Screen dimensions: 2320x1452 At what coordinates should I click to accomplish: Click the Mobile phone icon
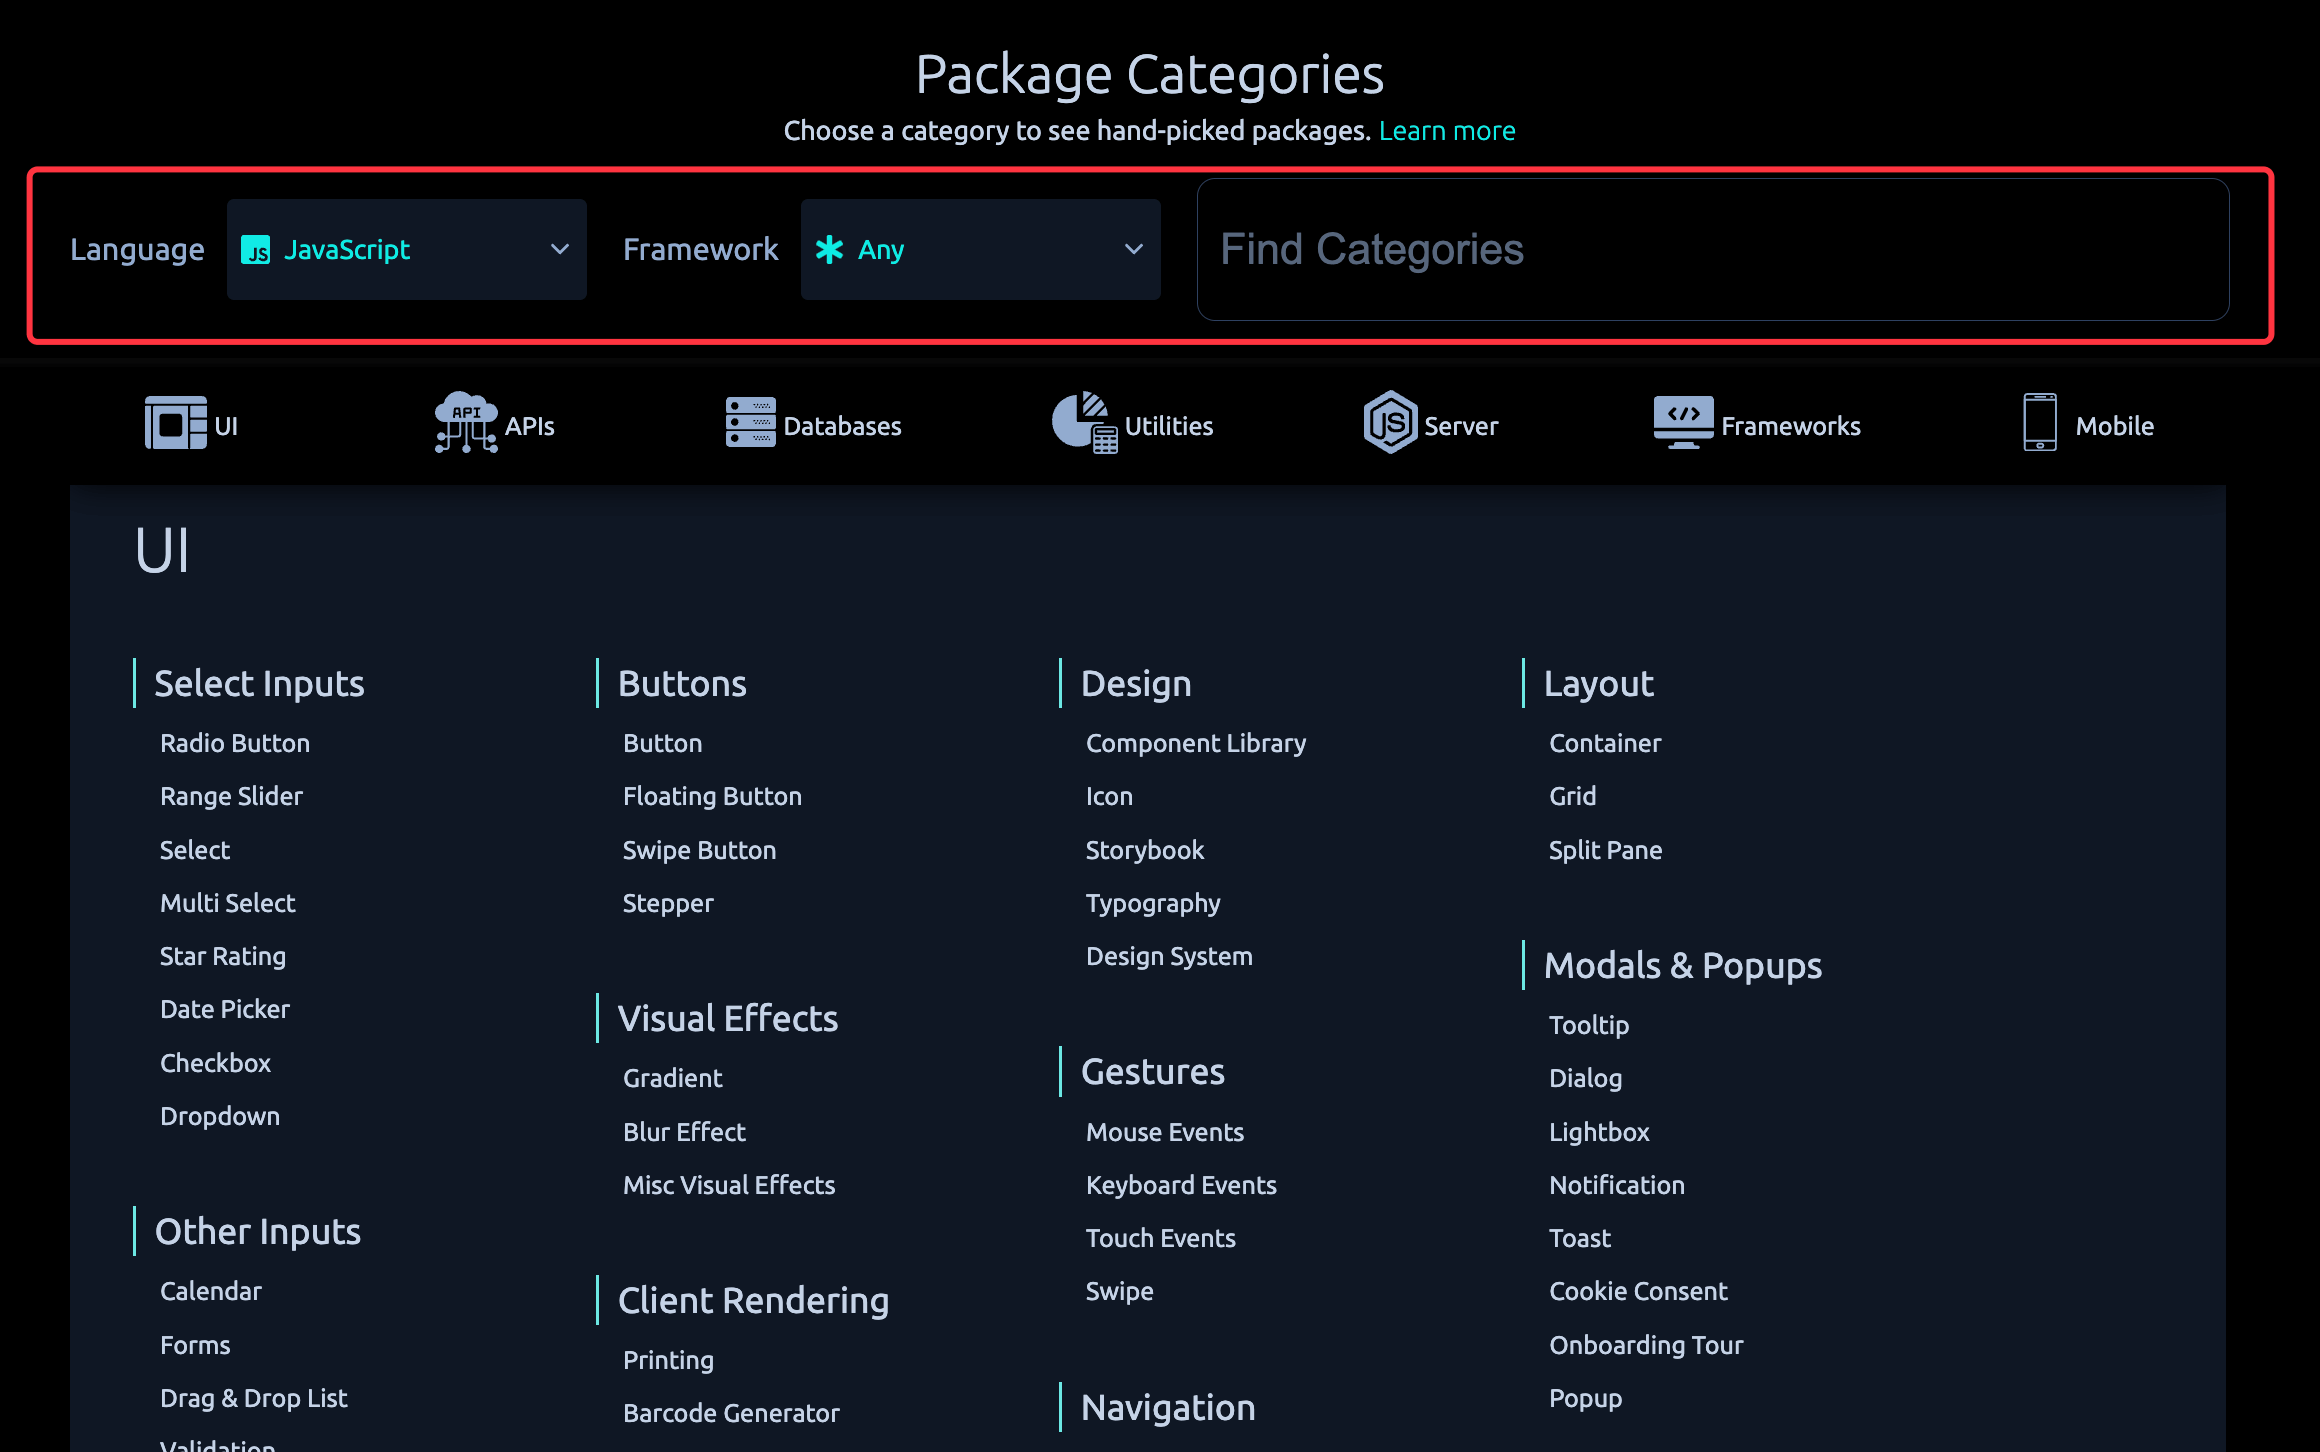[x=2039, y=423]
